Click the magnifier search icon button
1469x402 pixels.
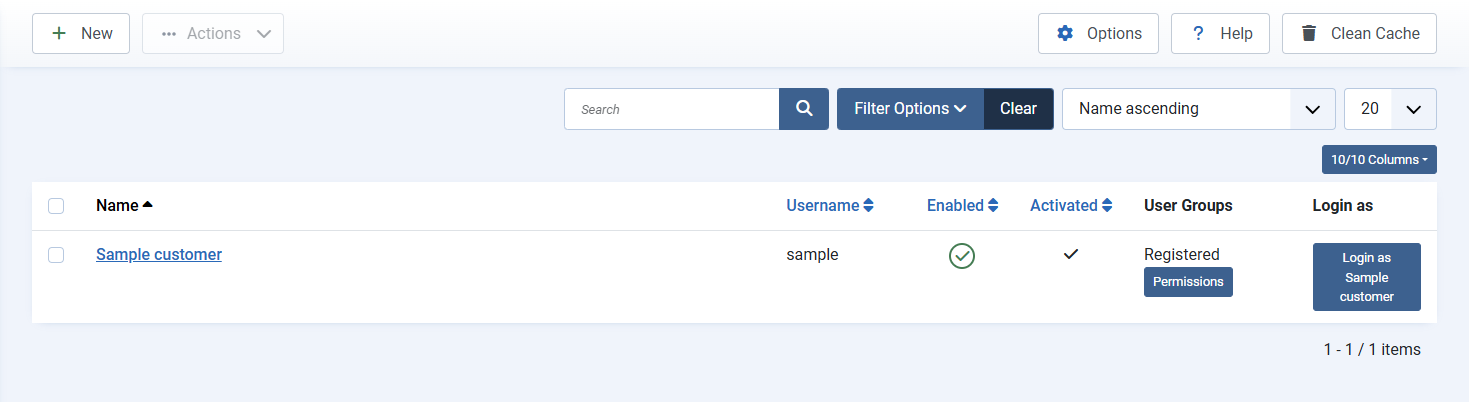(804, 109)
